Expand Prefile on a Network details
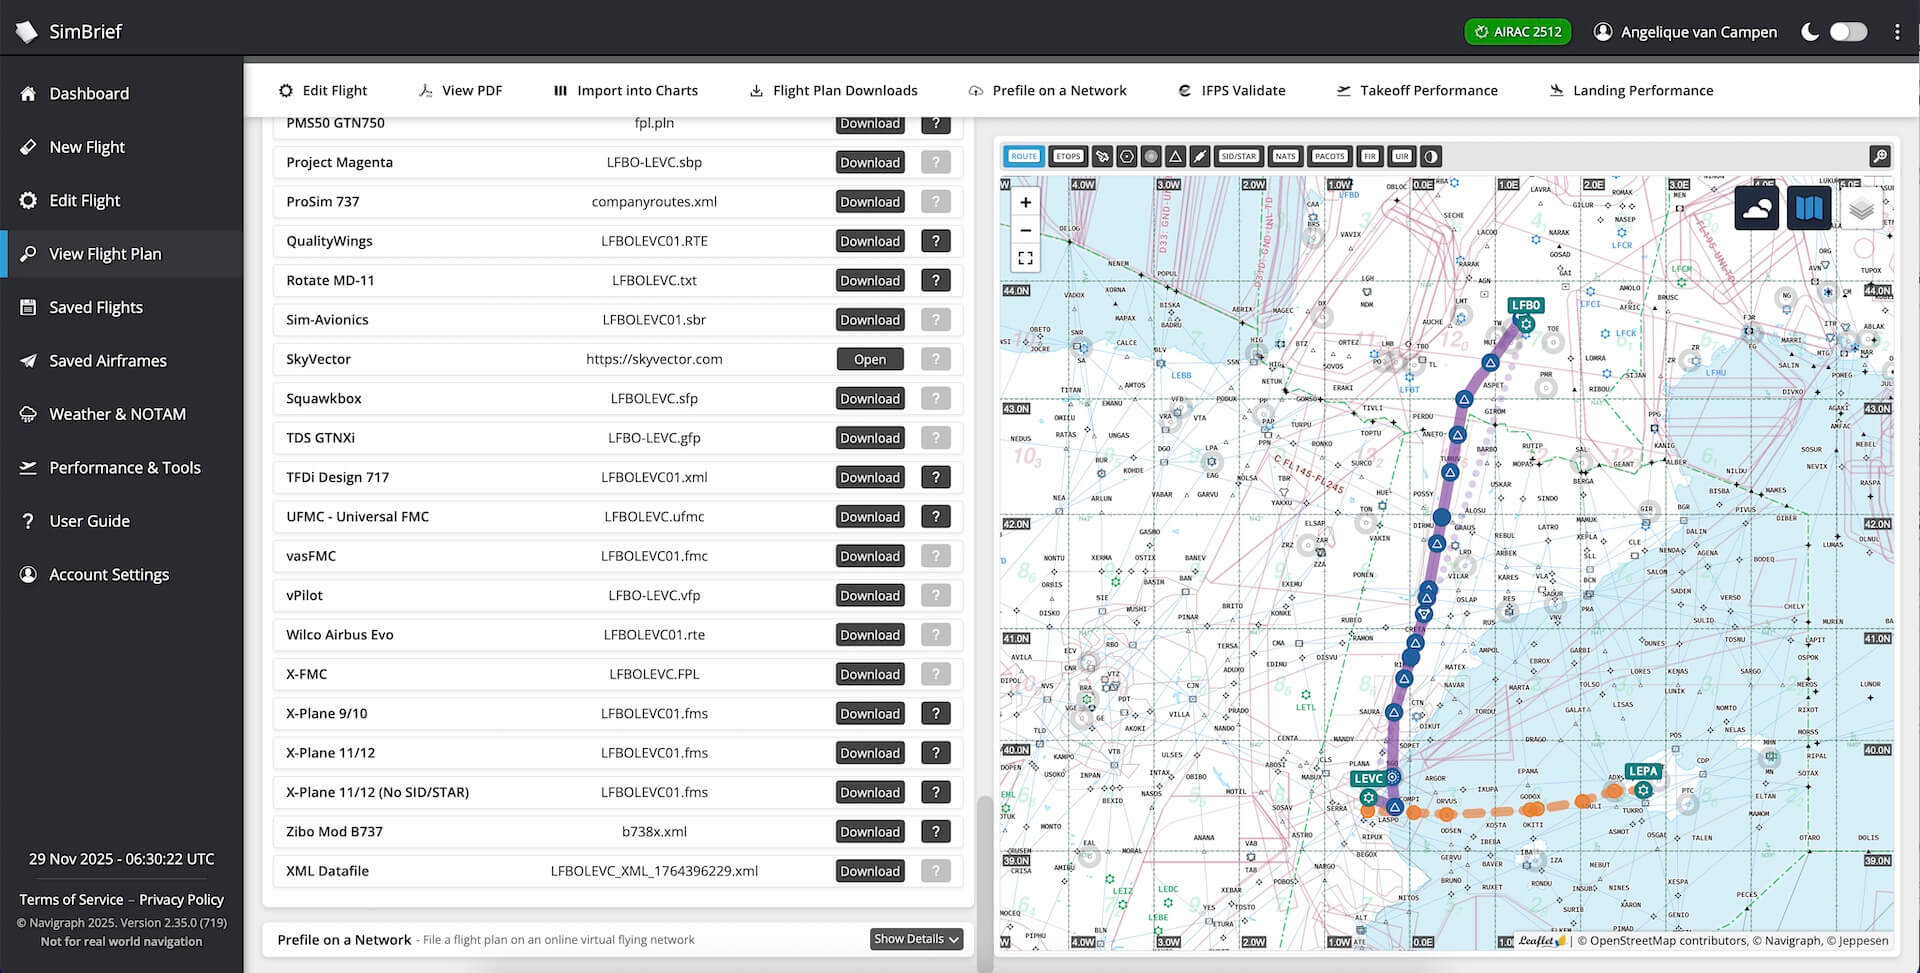The height and width of the screenshot is (973, 1920). point(916,939)
